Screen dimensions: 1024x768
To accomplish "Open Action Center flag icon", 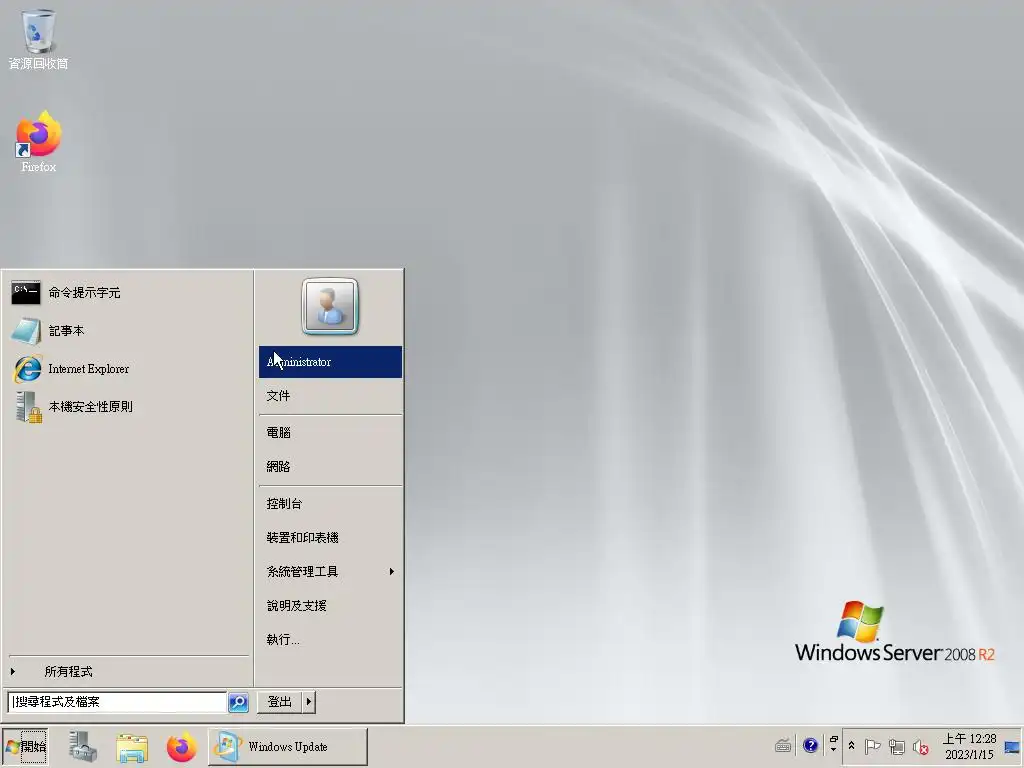I will click(872, 746).
